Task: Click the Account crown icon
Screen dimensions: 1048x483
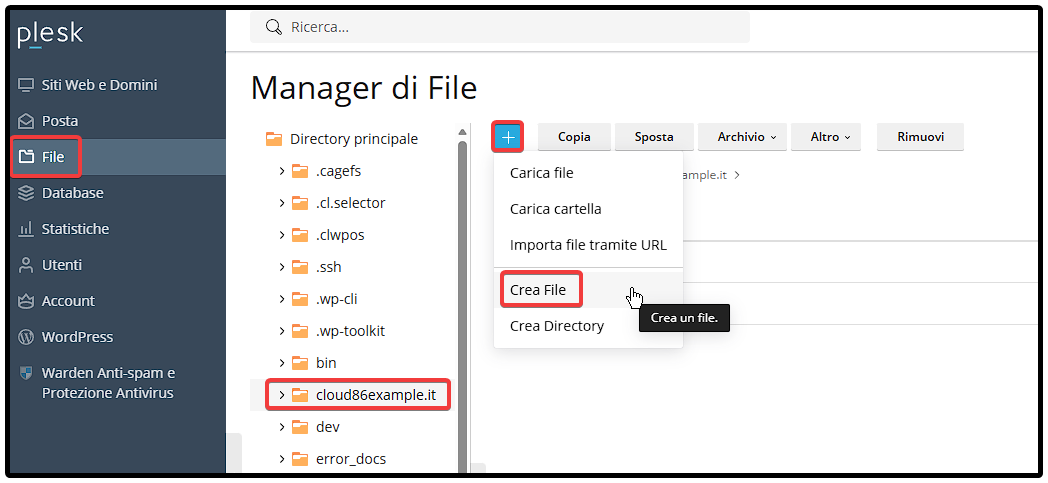Action: click(x=25, y=301)
